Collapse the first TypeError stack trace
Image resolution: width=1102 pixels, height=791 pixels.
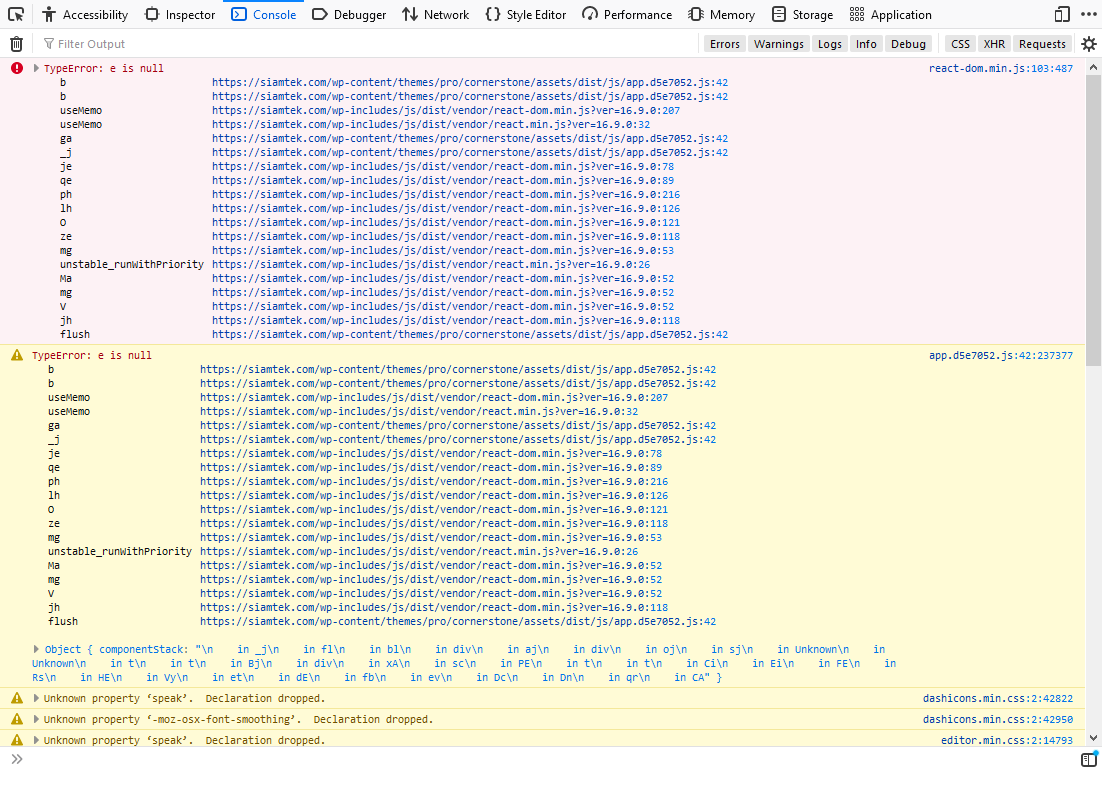coord(36,68)
